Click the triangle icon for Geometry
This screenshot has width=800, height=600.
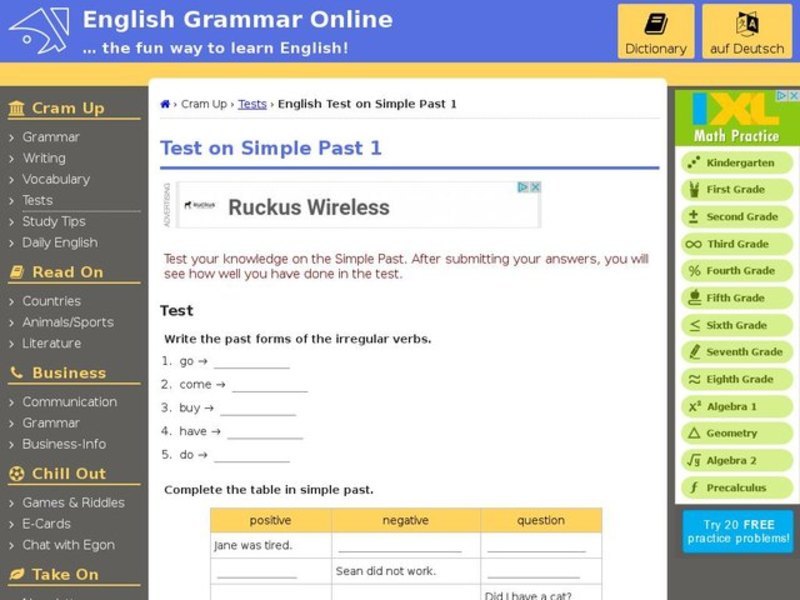coord(693,433)
